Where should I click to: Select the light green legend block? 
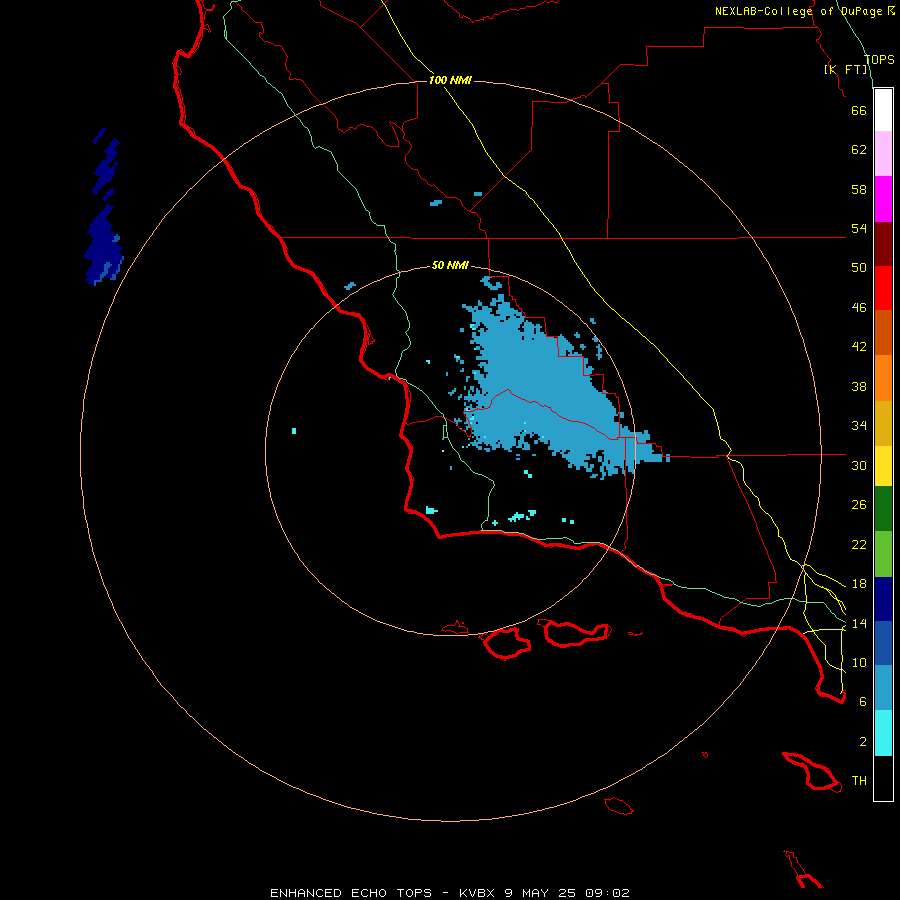pyautogui.click(x=883, y=554)
